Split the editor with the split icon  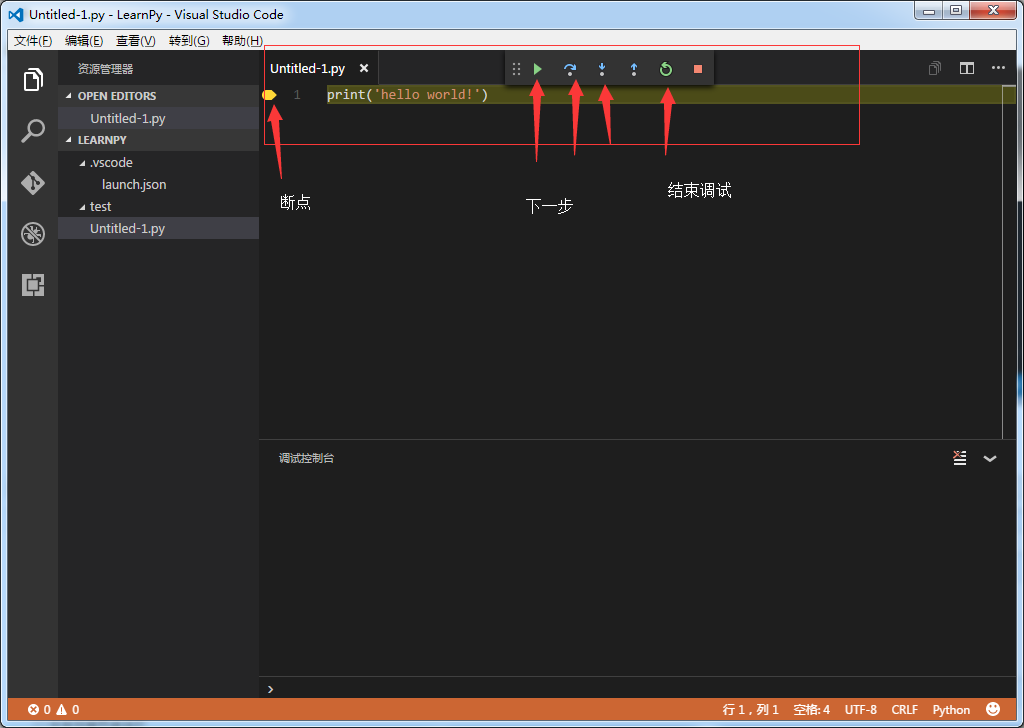[x=967, y=68]
